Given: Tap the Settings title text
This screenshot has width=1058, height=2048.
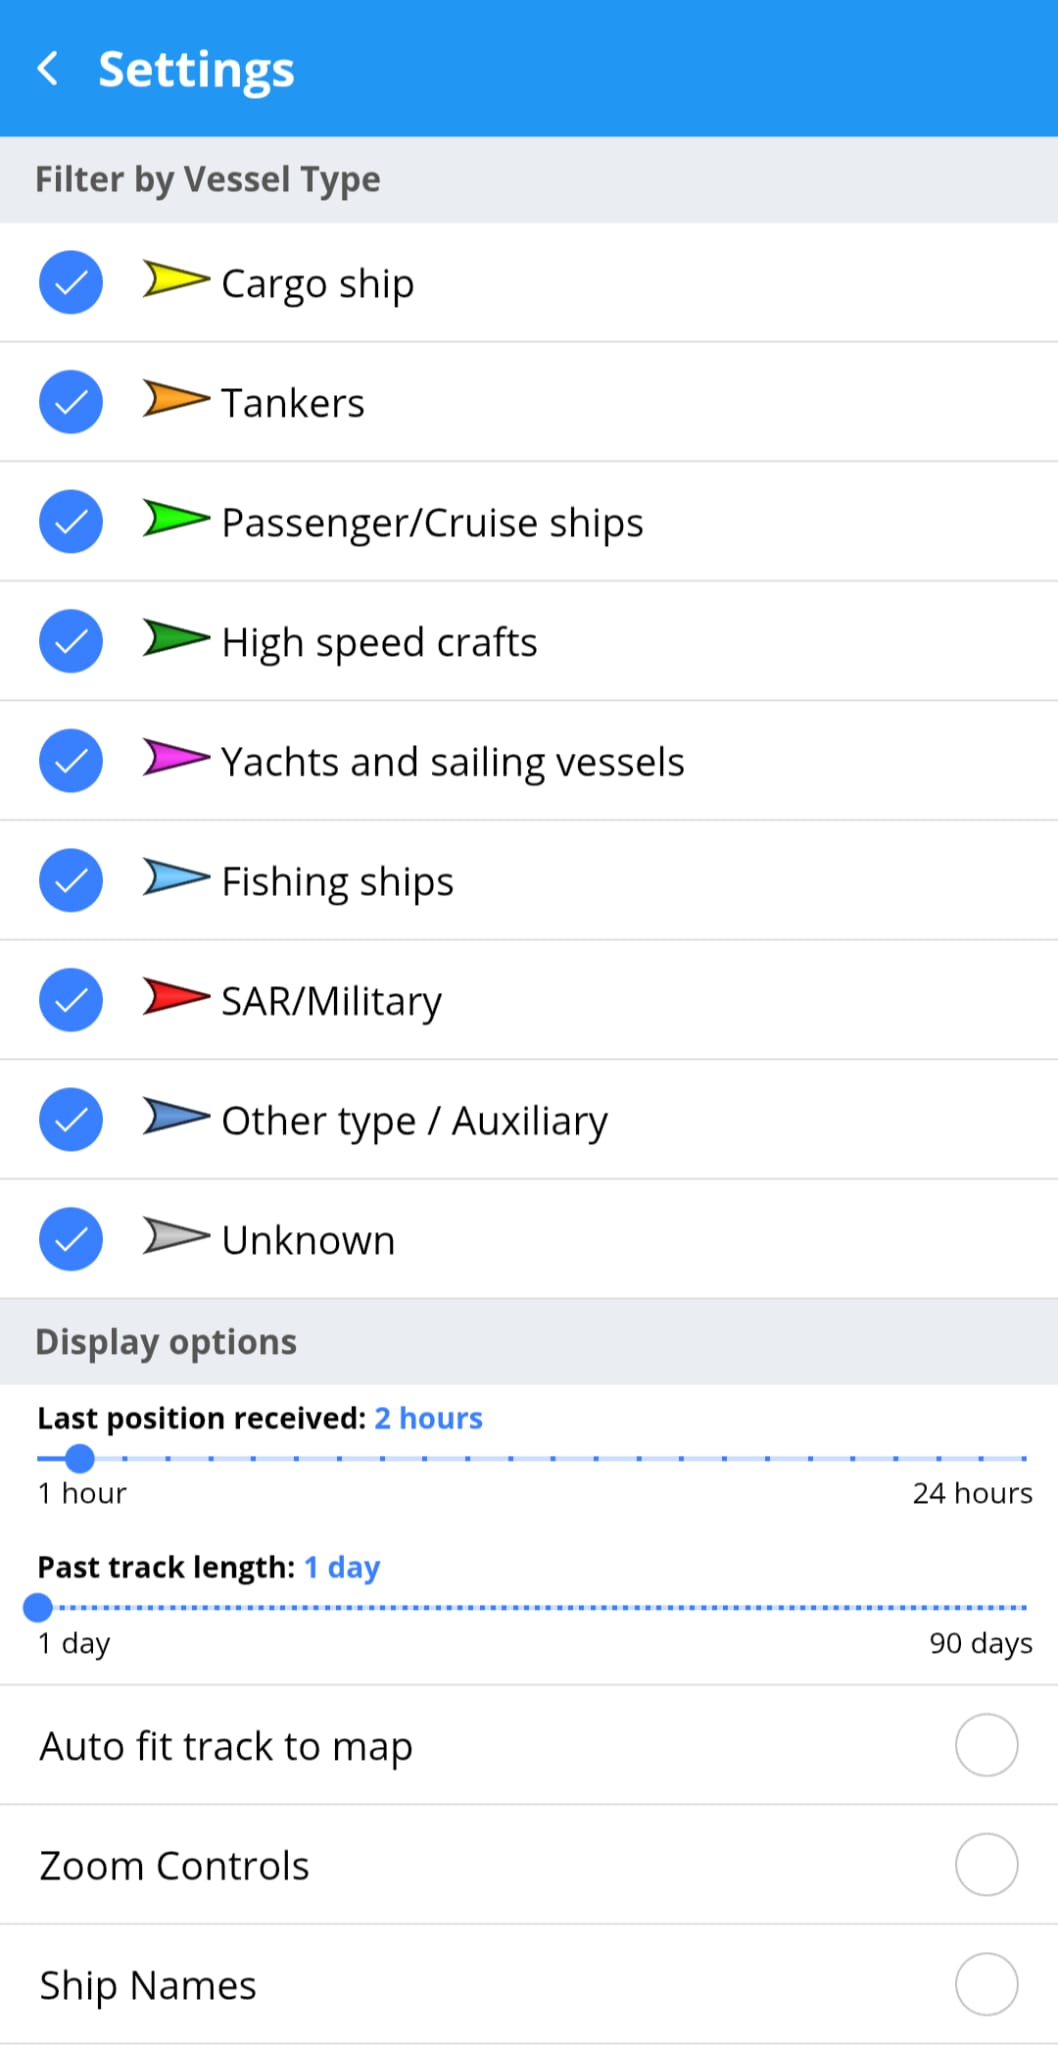Looking at the screenshot, I should click(x=196, y=70).
